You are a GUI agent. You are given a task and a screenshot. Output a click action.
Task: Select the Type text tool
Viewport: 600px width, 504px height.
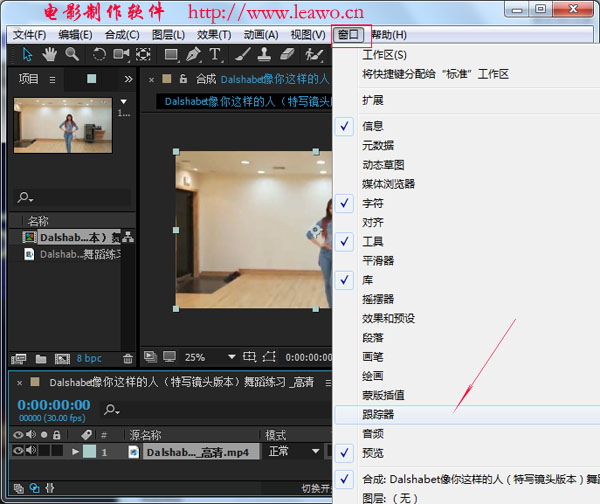(x=215, y=54)
